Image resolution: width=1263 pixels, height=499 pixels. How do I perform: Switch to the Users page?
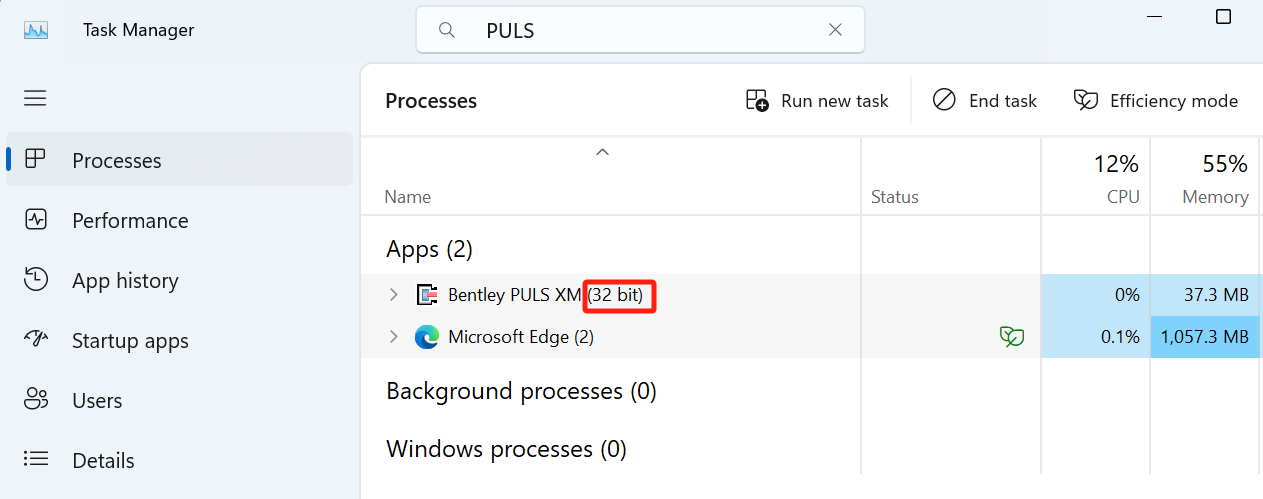97,401
